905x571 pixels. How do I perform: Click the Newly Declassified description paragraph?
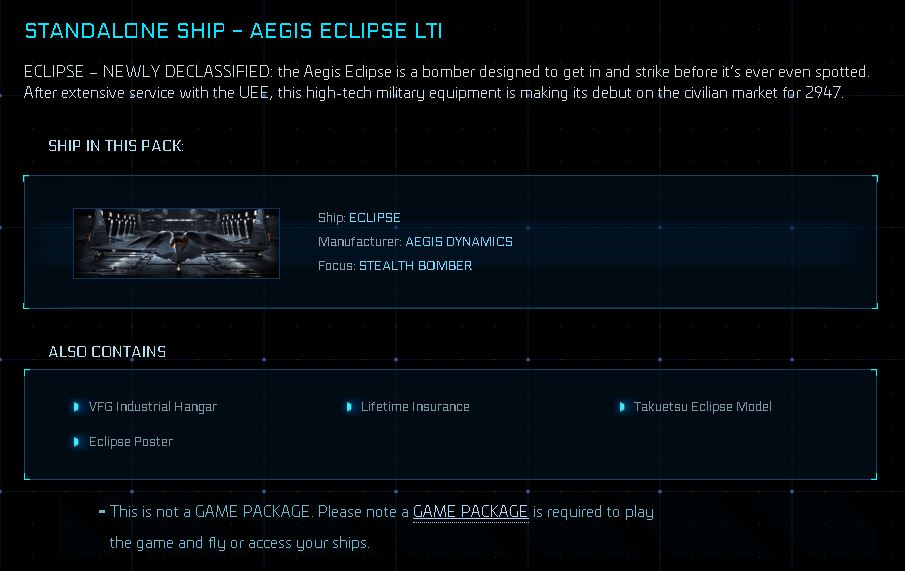[446, 82]
